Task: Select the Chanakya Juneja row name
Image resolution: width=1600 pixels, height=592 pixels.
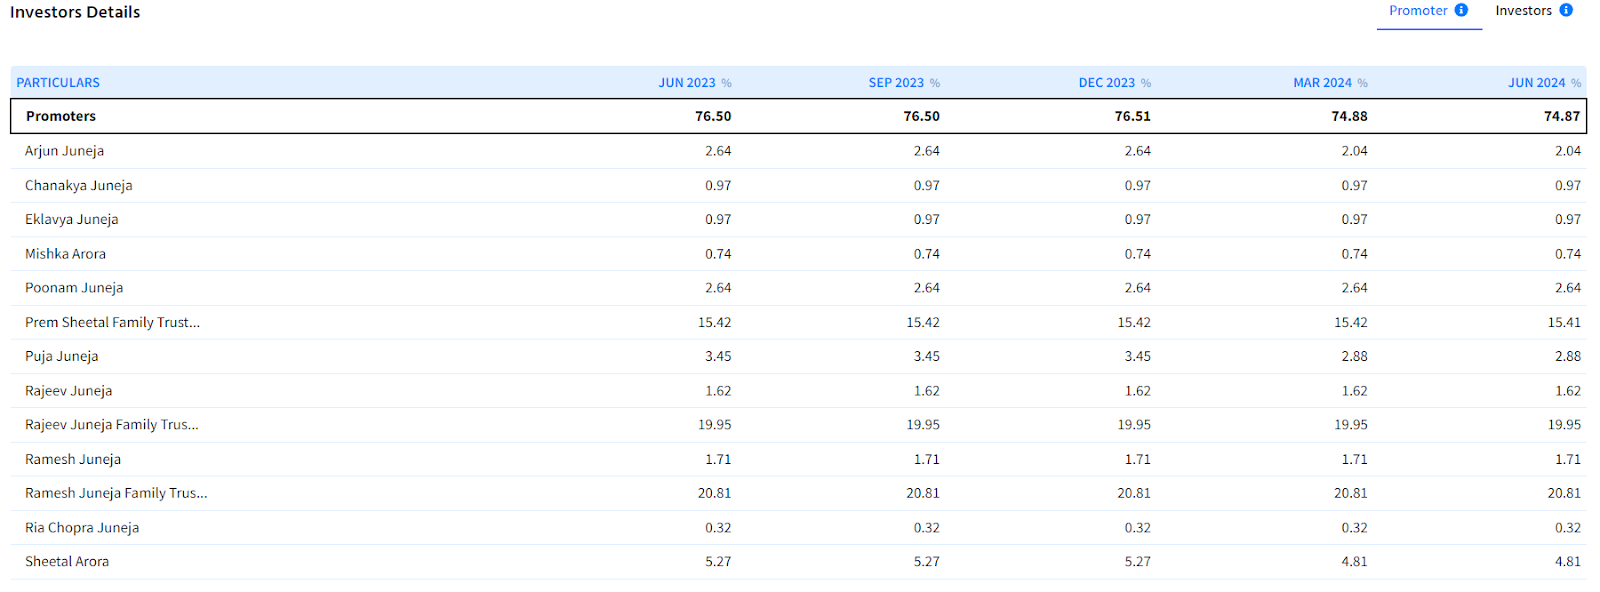Action: click(x=78, y=186)
